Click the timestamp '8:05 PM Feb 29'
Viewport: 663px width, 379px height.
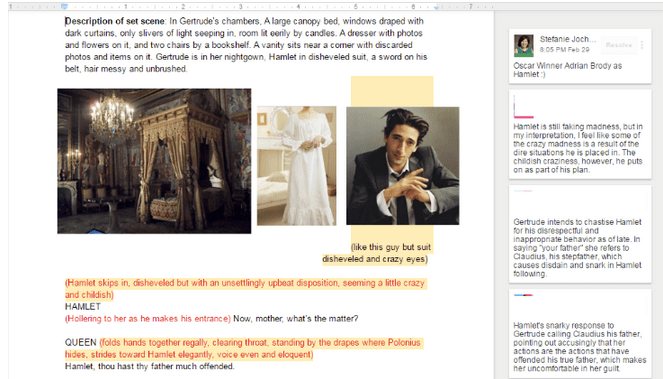[x=564, y=49]
